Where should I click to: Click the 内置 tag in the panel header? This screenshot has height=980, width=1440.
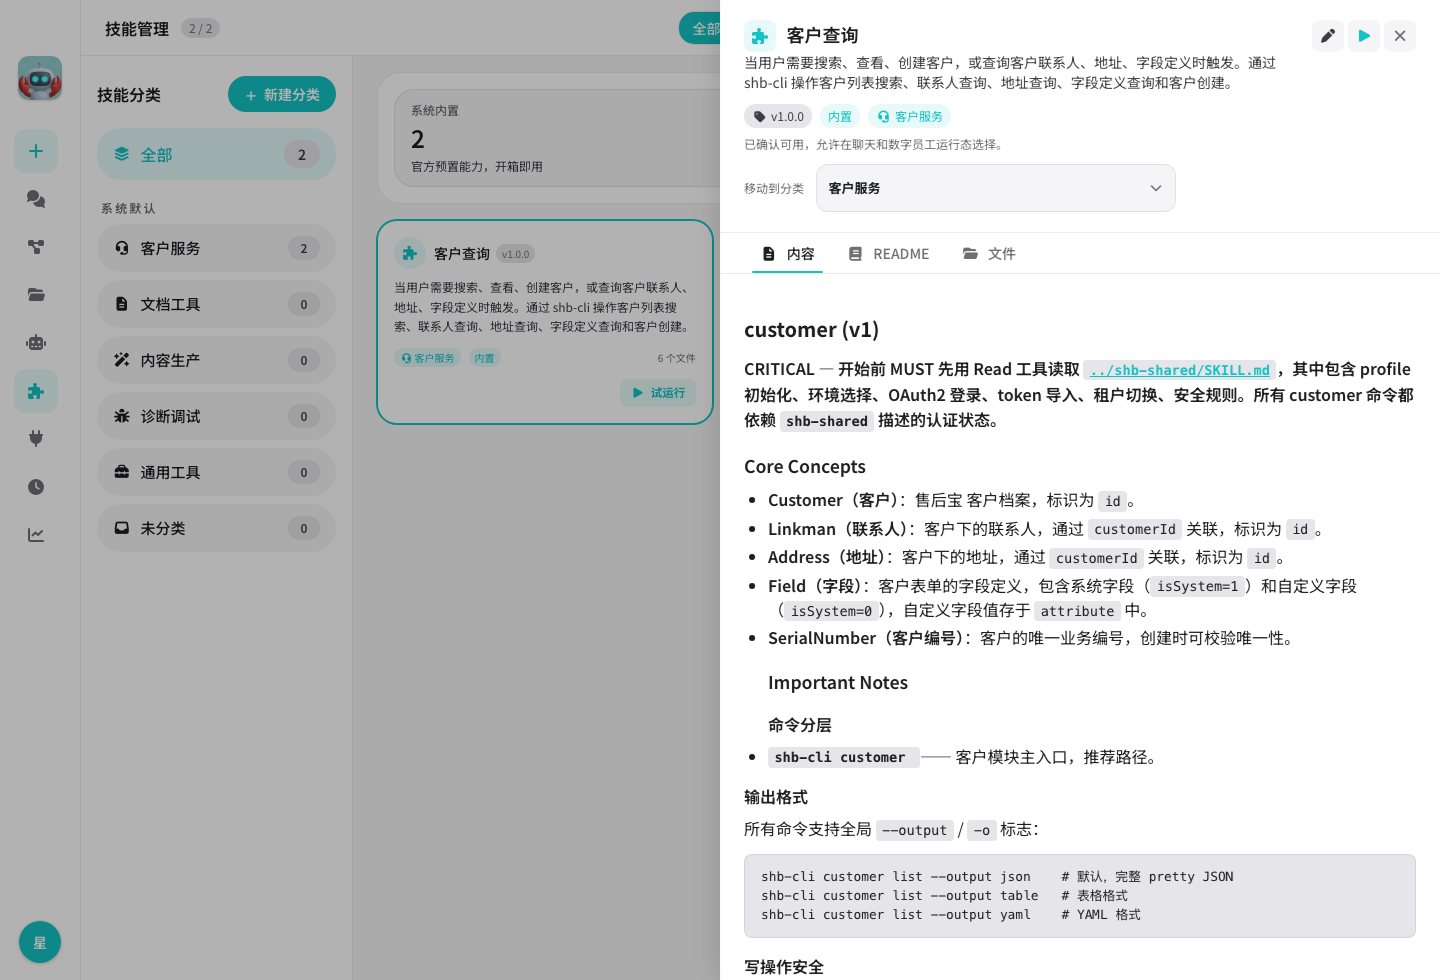click(x=840, y=117)
